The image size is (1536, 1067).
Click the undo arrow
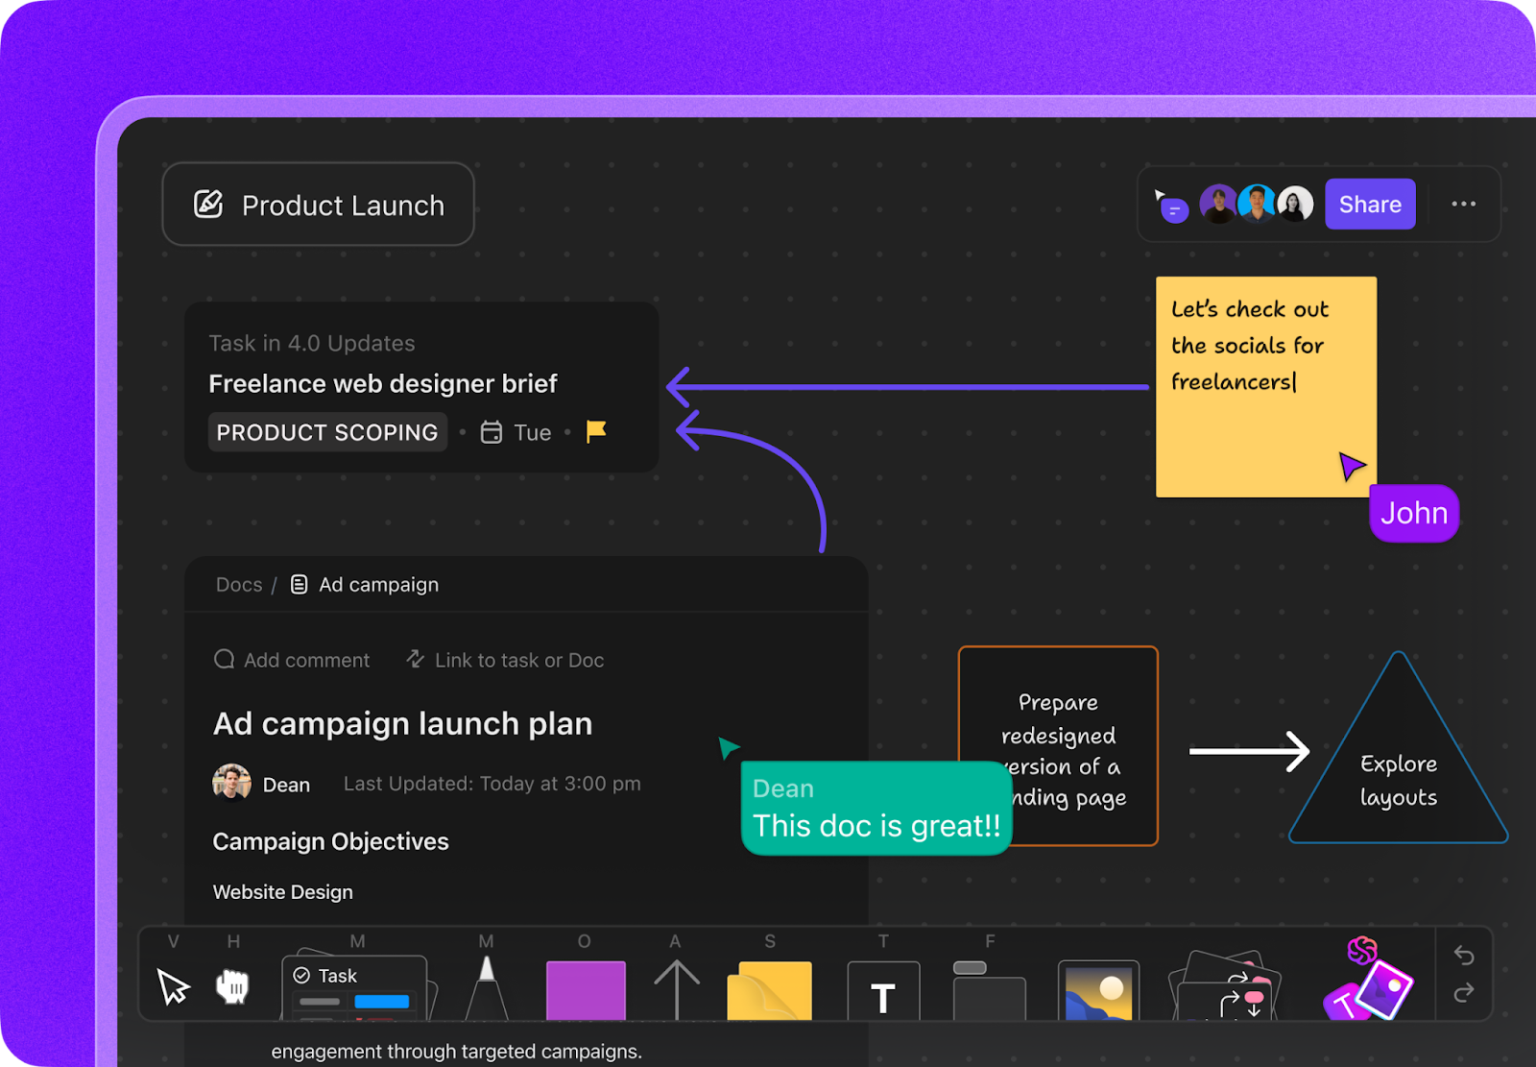click(x=1464, y=956)
